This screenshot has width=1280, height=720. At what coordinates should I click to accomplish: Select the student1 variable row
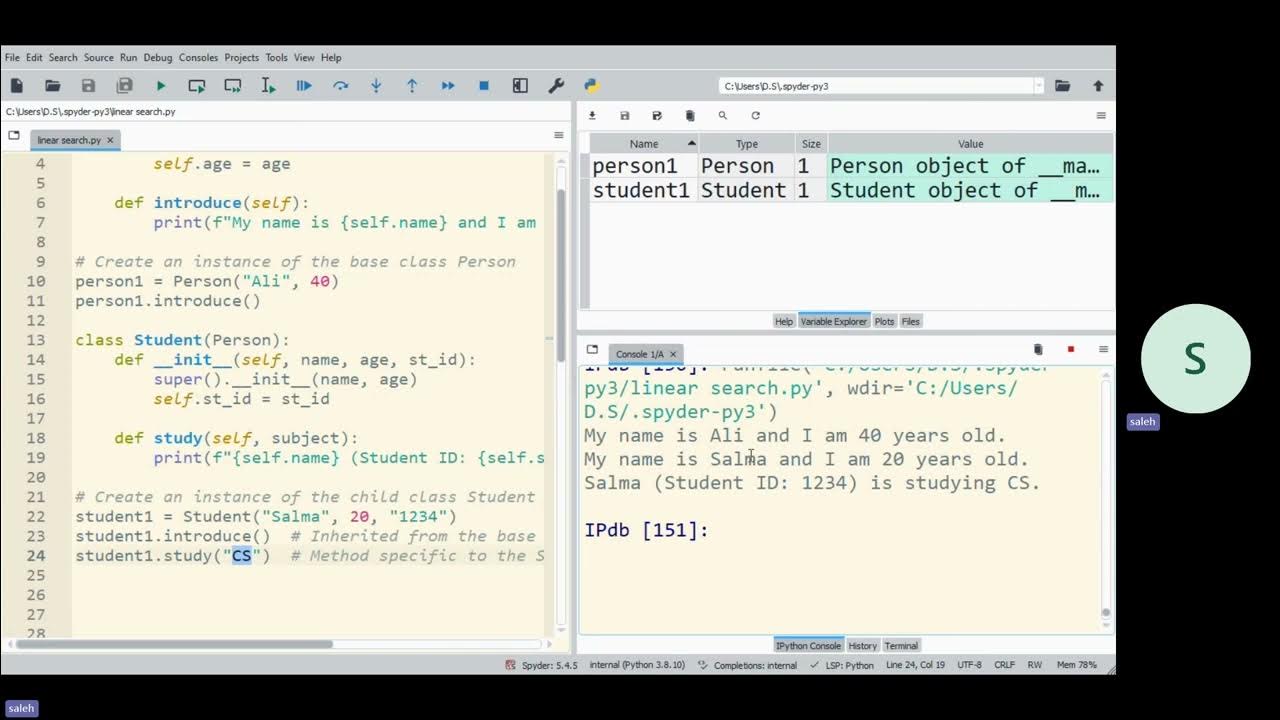coord(851,190)
